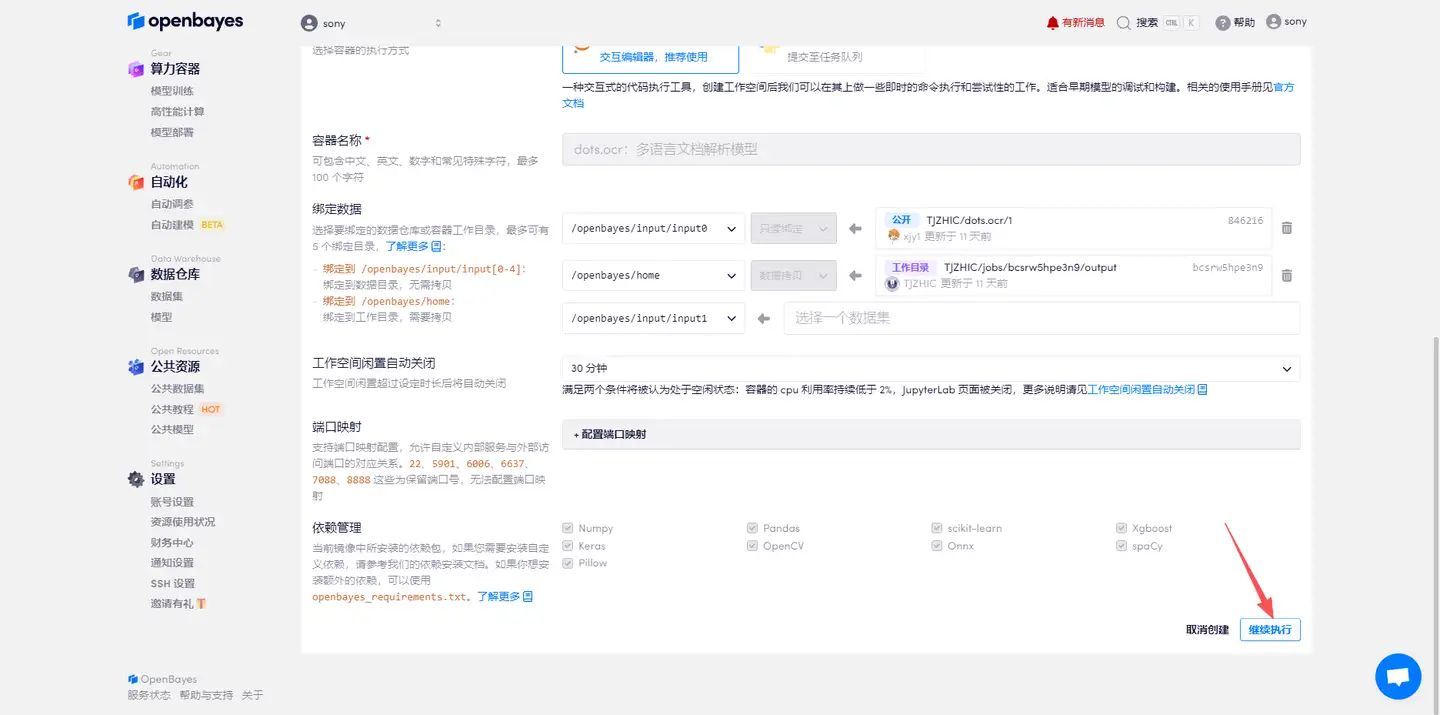The width and height of the screenshot is (1440, 715).
Task: Click the sony avatar in workspace selector
Action: tap(309, 23)
